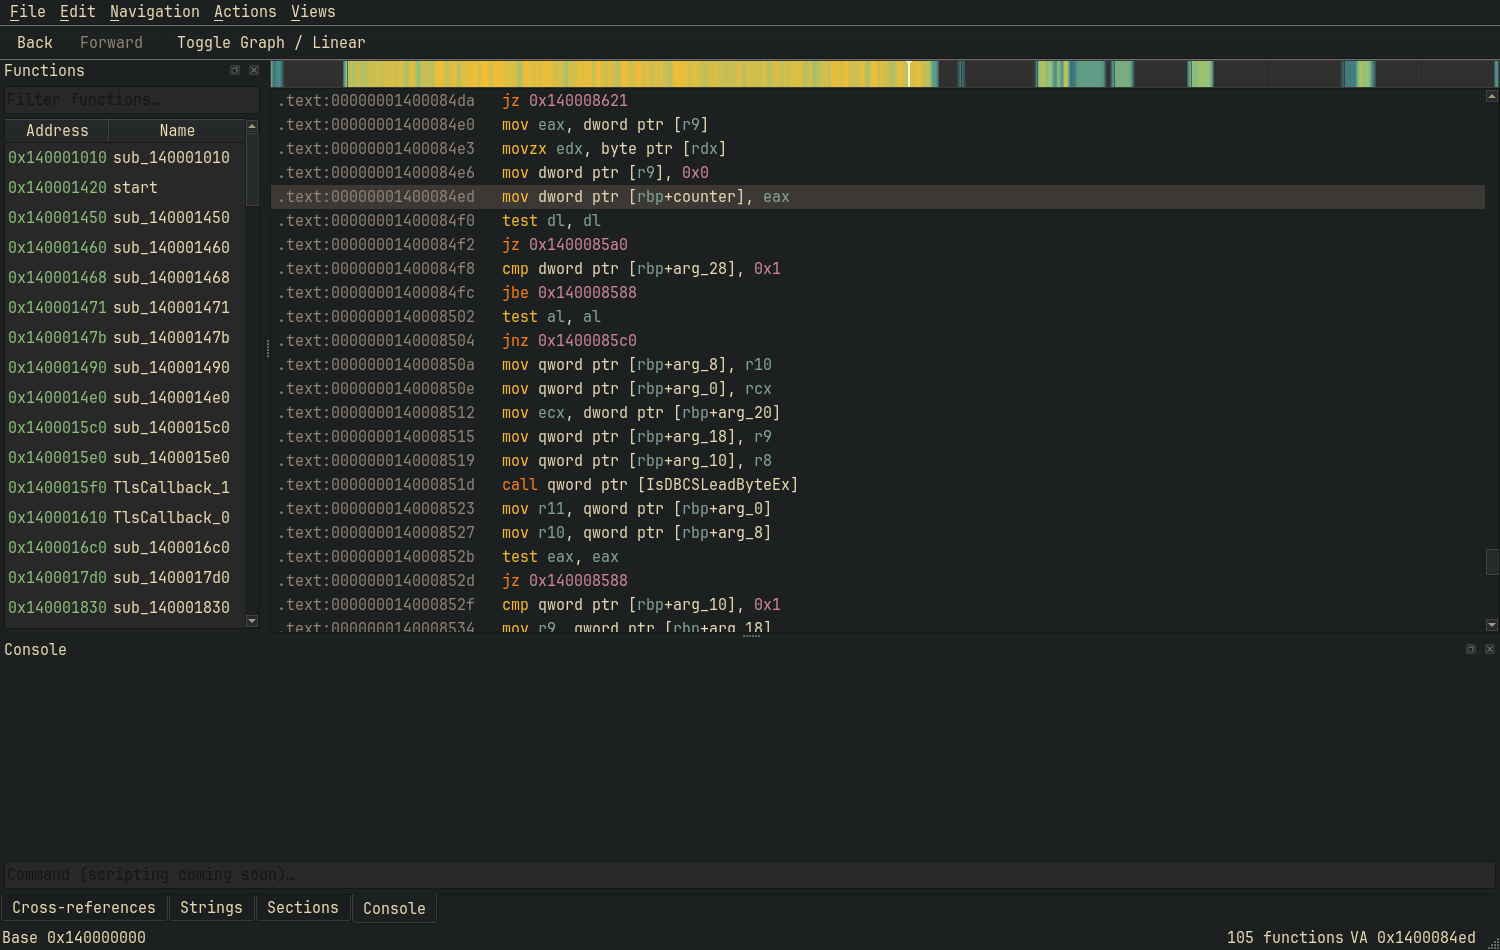Screen dimensions: 1500x950
Task: Select function sub_140001010
Action: tap(125, 158)
